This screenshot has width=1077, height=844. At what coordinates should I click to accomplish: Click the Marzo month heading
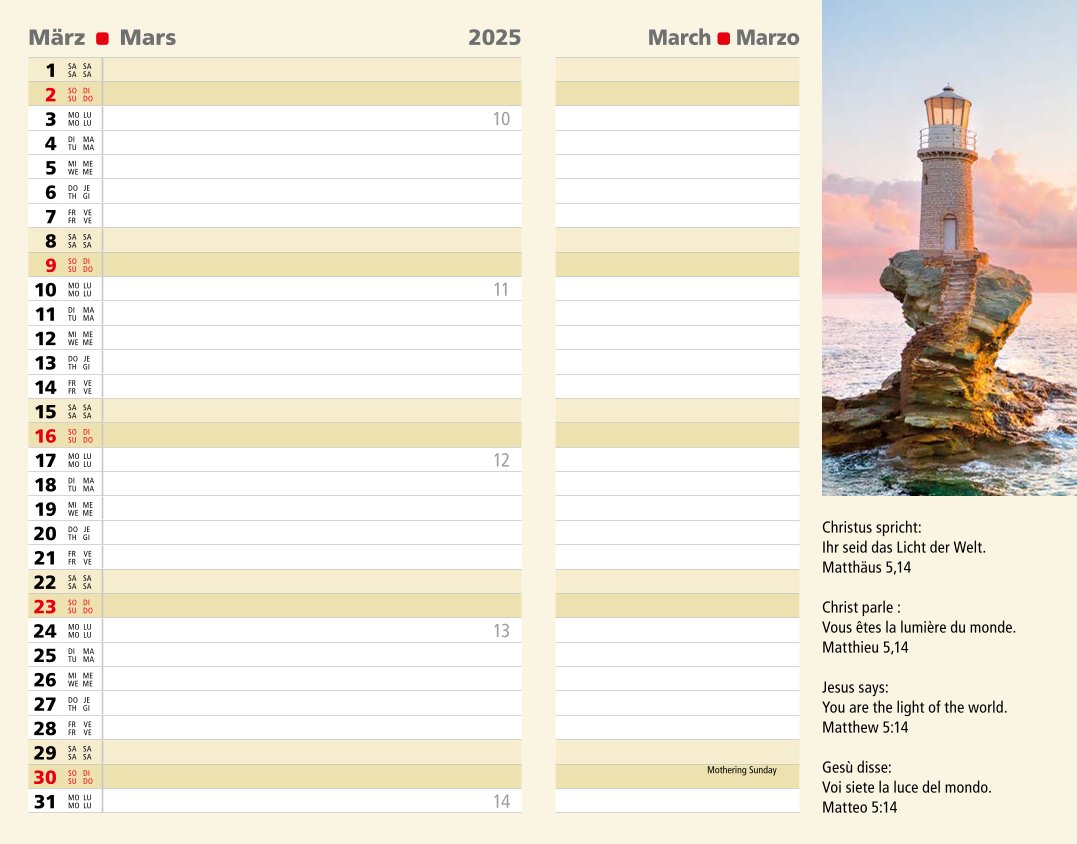coord(767,38)
